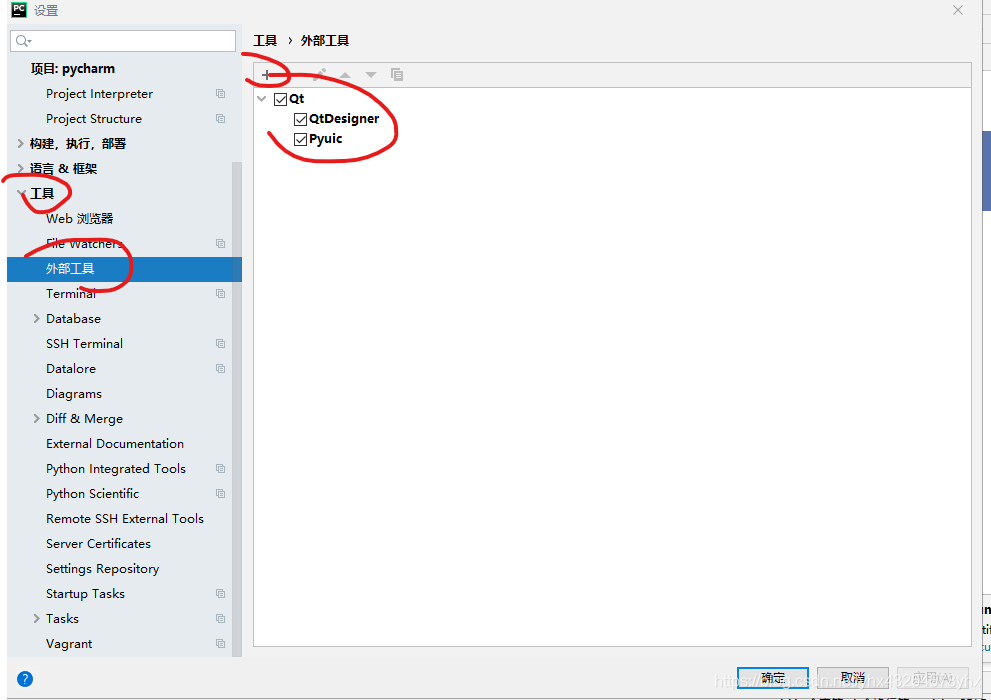Click the project-level icon beside Project Interpreter

tap(221, 94)
